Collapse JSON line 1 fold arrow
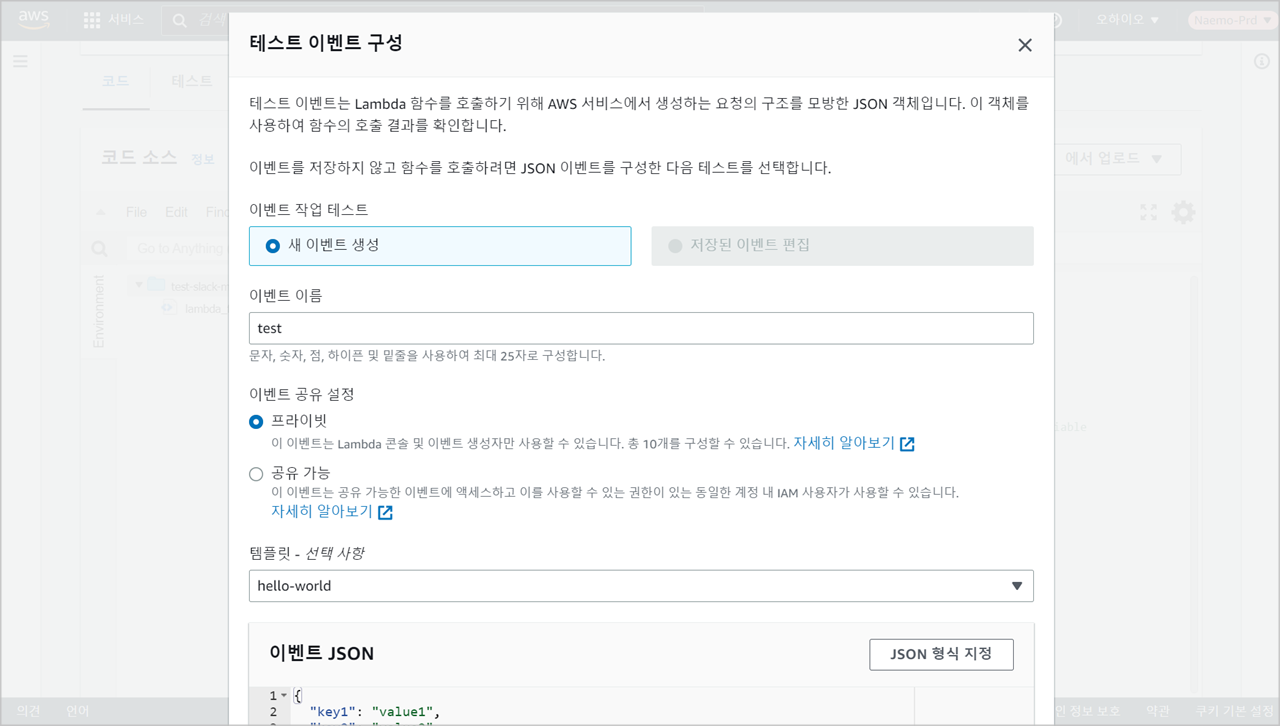Viewport: 1280px width, 726px height. (284, 695)
